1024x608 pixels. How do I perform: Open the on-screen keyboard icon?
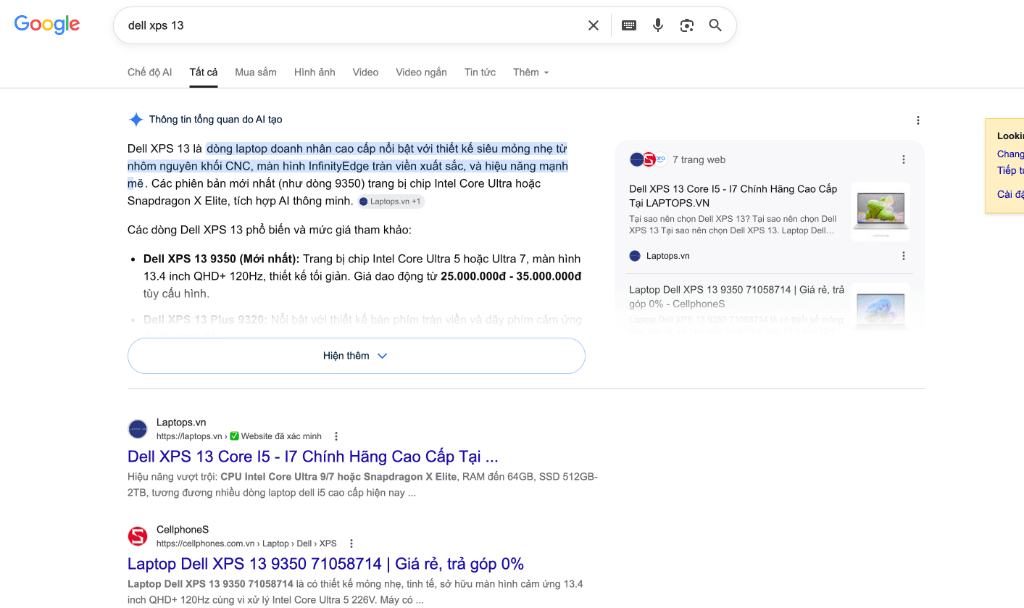[x=629, y=25]
